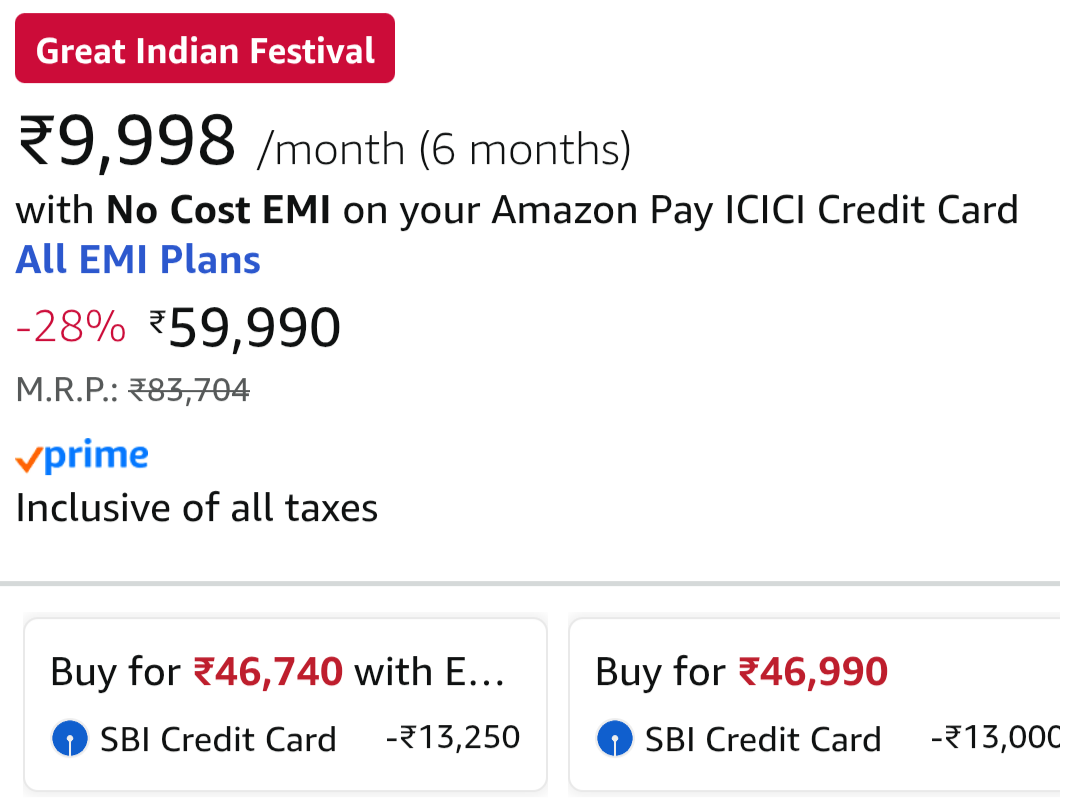
Task: Tap SBI Credit Card label in second offer
Action: point(763,740)
